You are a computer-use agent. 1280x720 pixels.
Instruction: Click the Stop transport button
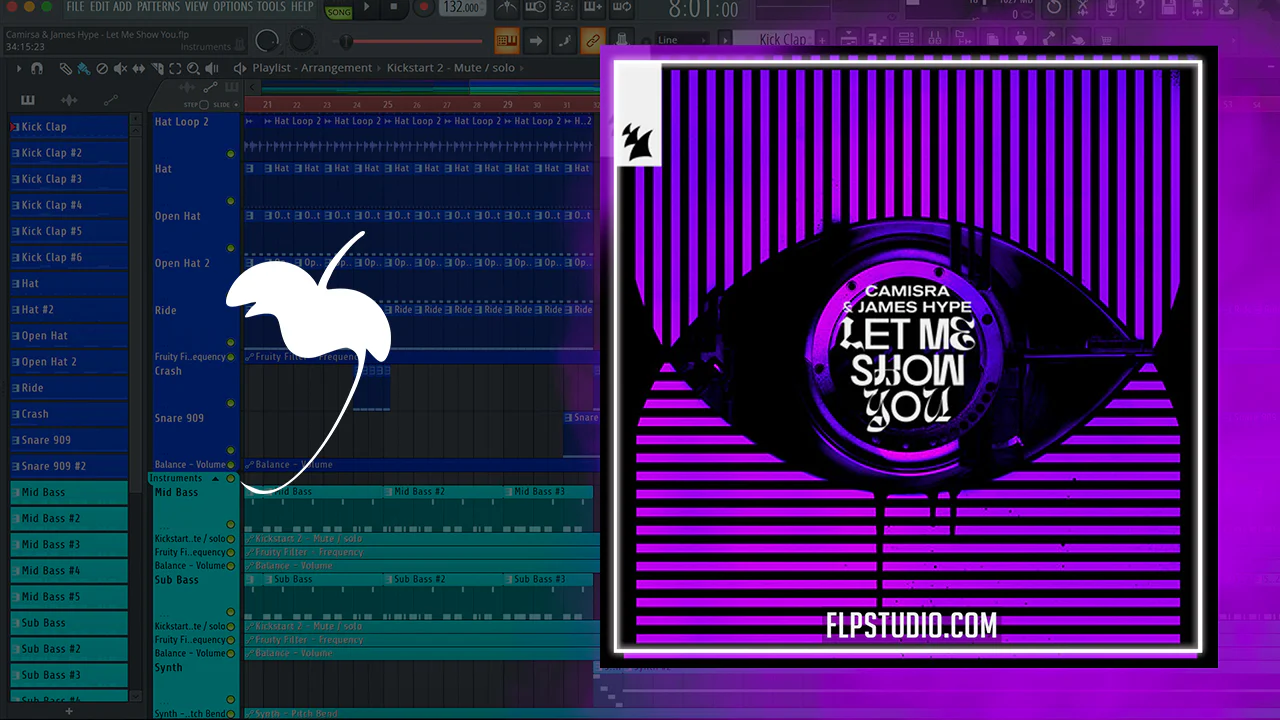[x=394, y=8]
